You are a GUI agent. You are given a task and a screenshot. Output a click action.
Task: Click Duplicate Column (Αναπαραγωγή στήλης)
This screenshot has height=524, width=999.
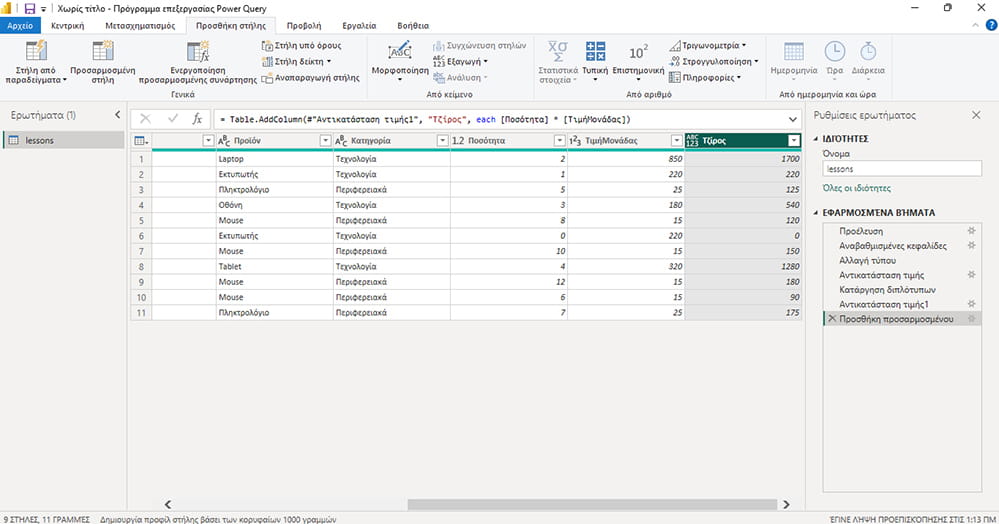(310, 78)
